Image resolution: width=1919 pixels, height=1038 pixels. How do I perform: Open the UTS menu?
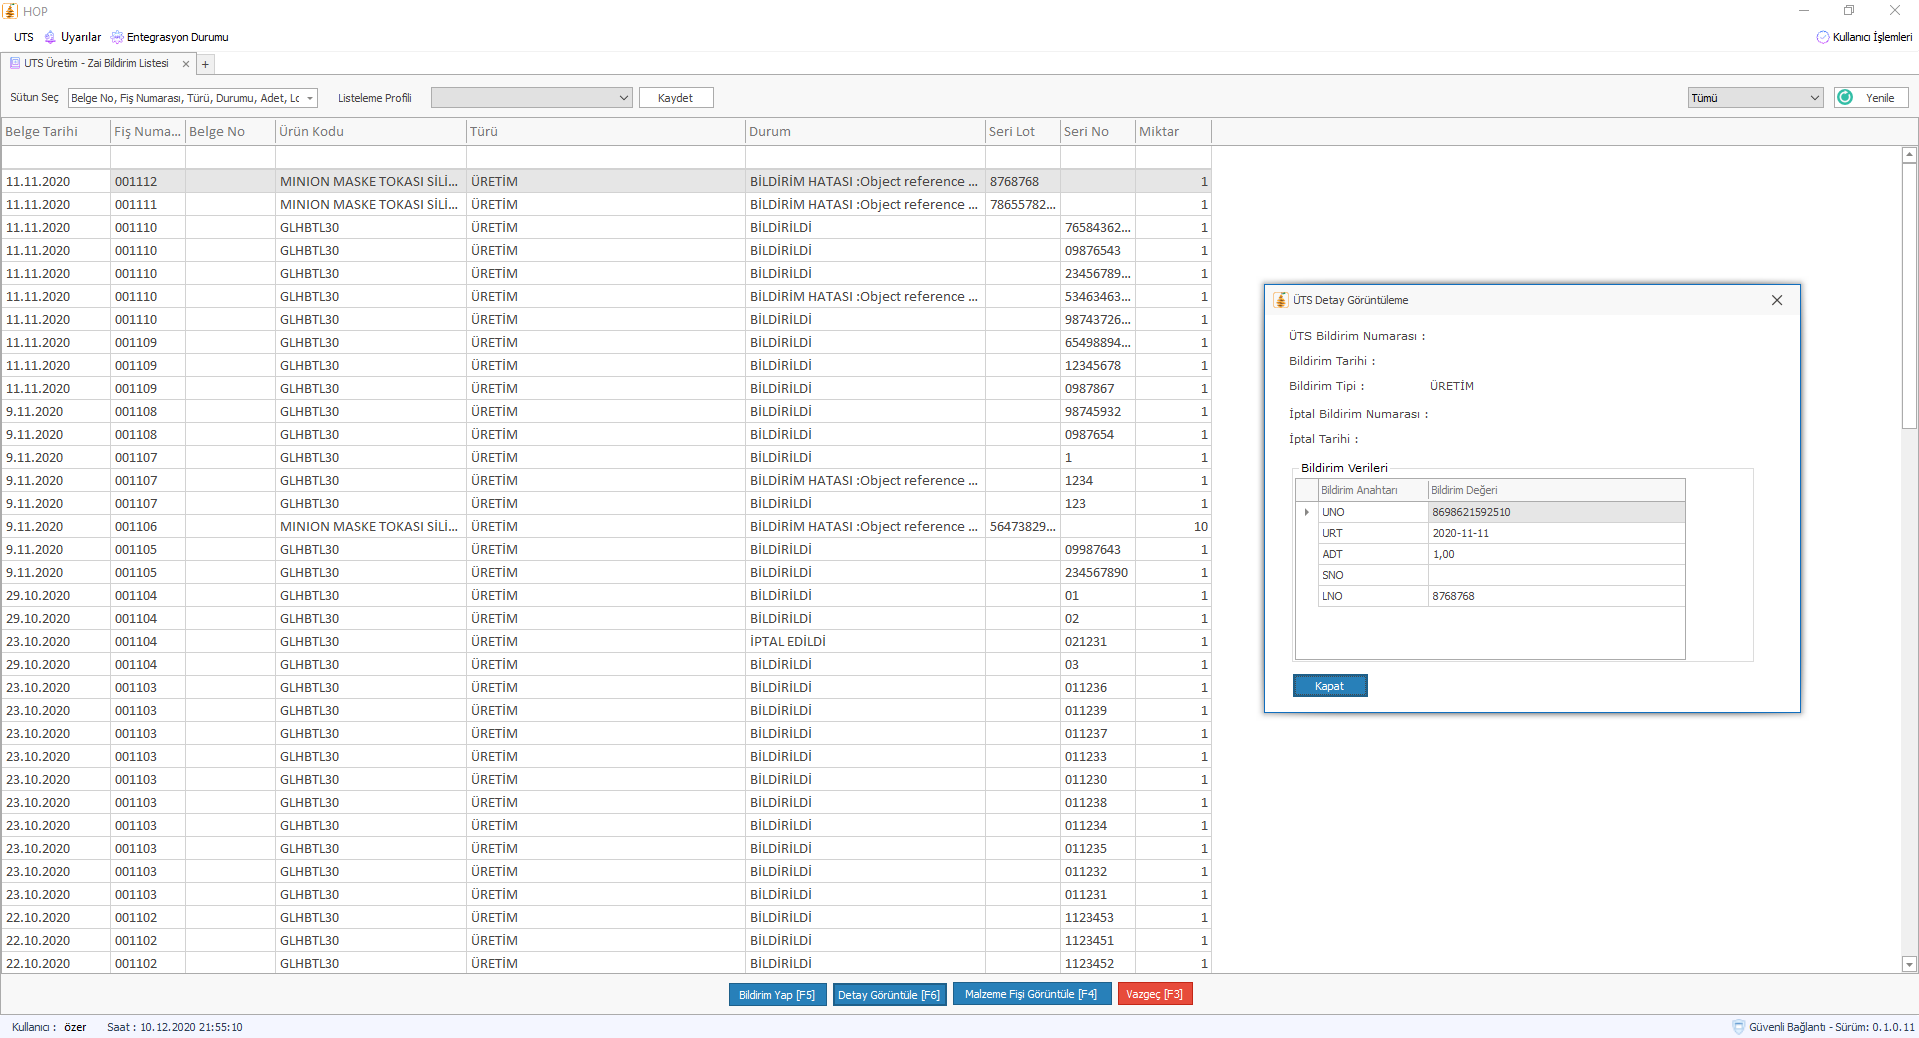(x=23, y=37)
